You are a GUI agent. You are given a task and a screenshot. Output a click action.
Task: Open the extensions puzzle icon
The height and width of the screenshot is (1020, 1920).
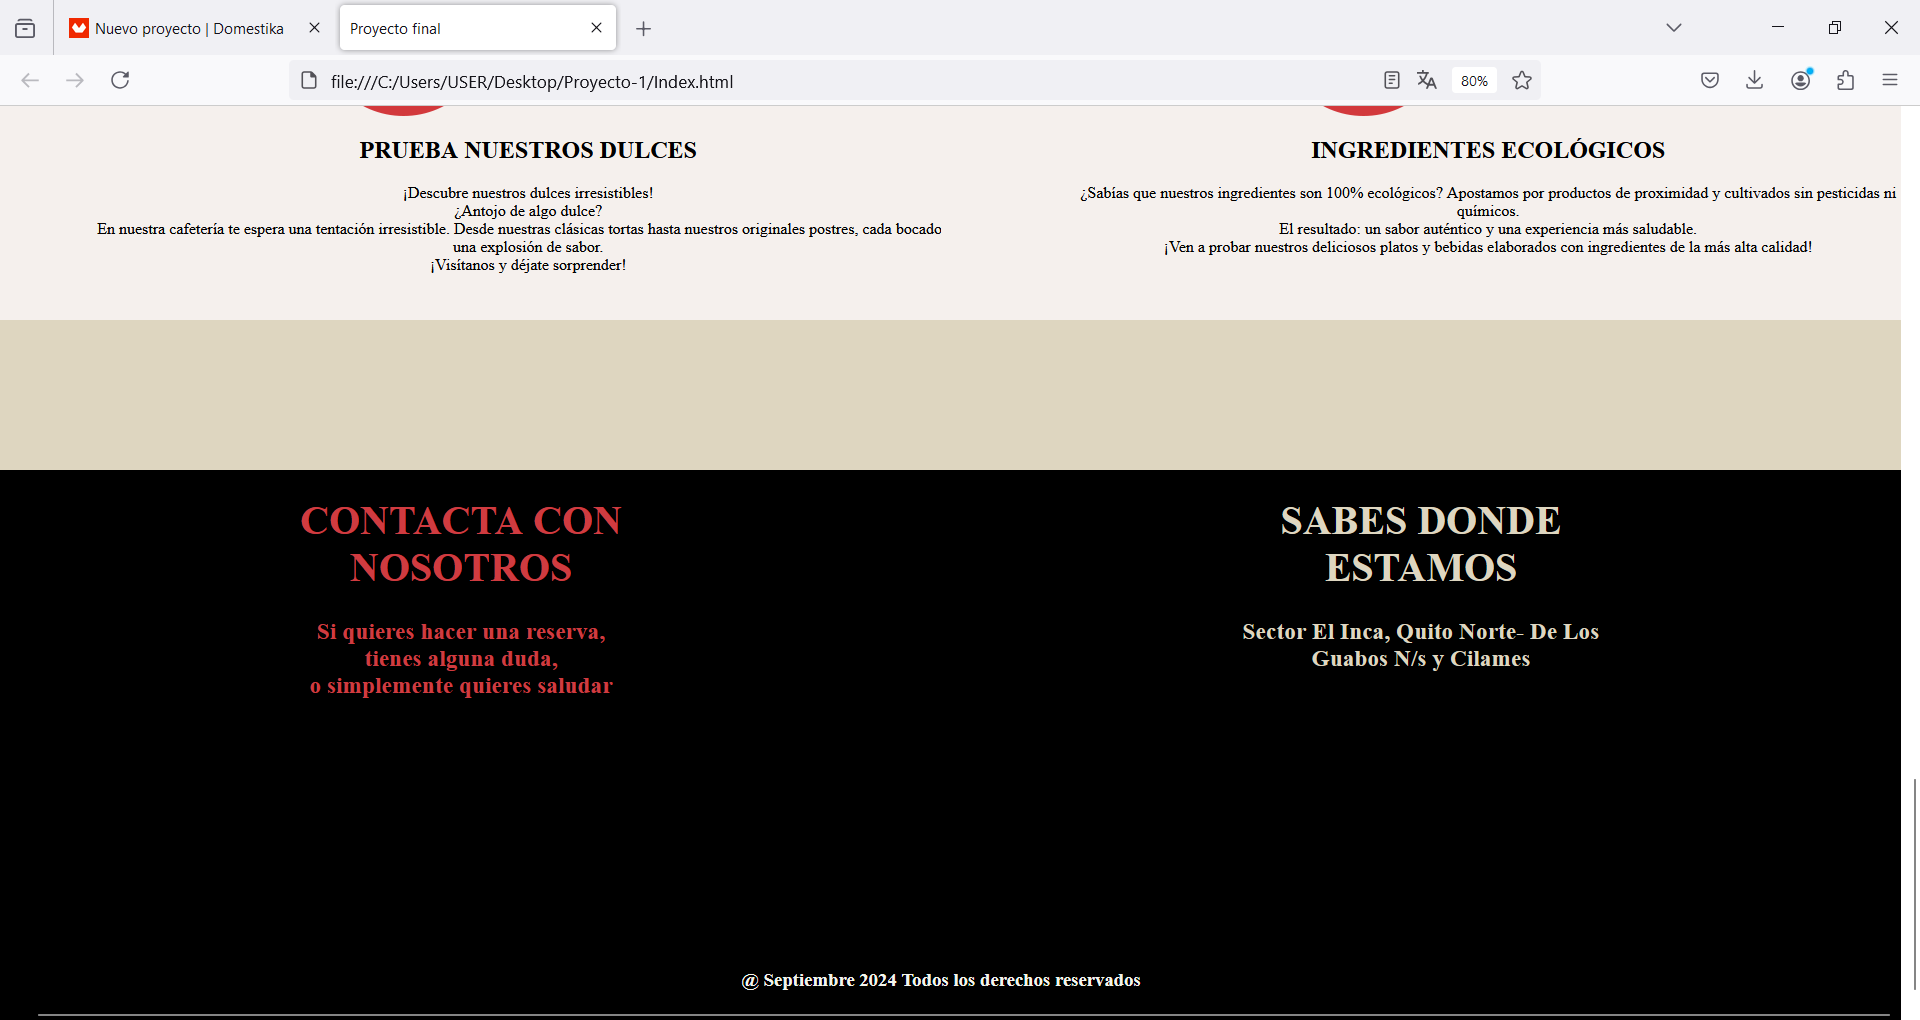tap(1846, 80)
